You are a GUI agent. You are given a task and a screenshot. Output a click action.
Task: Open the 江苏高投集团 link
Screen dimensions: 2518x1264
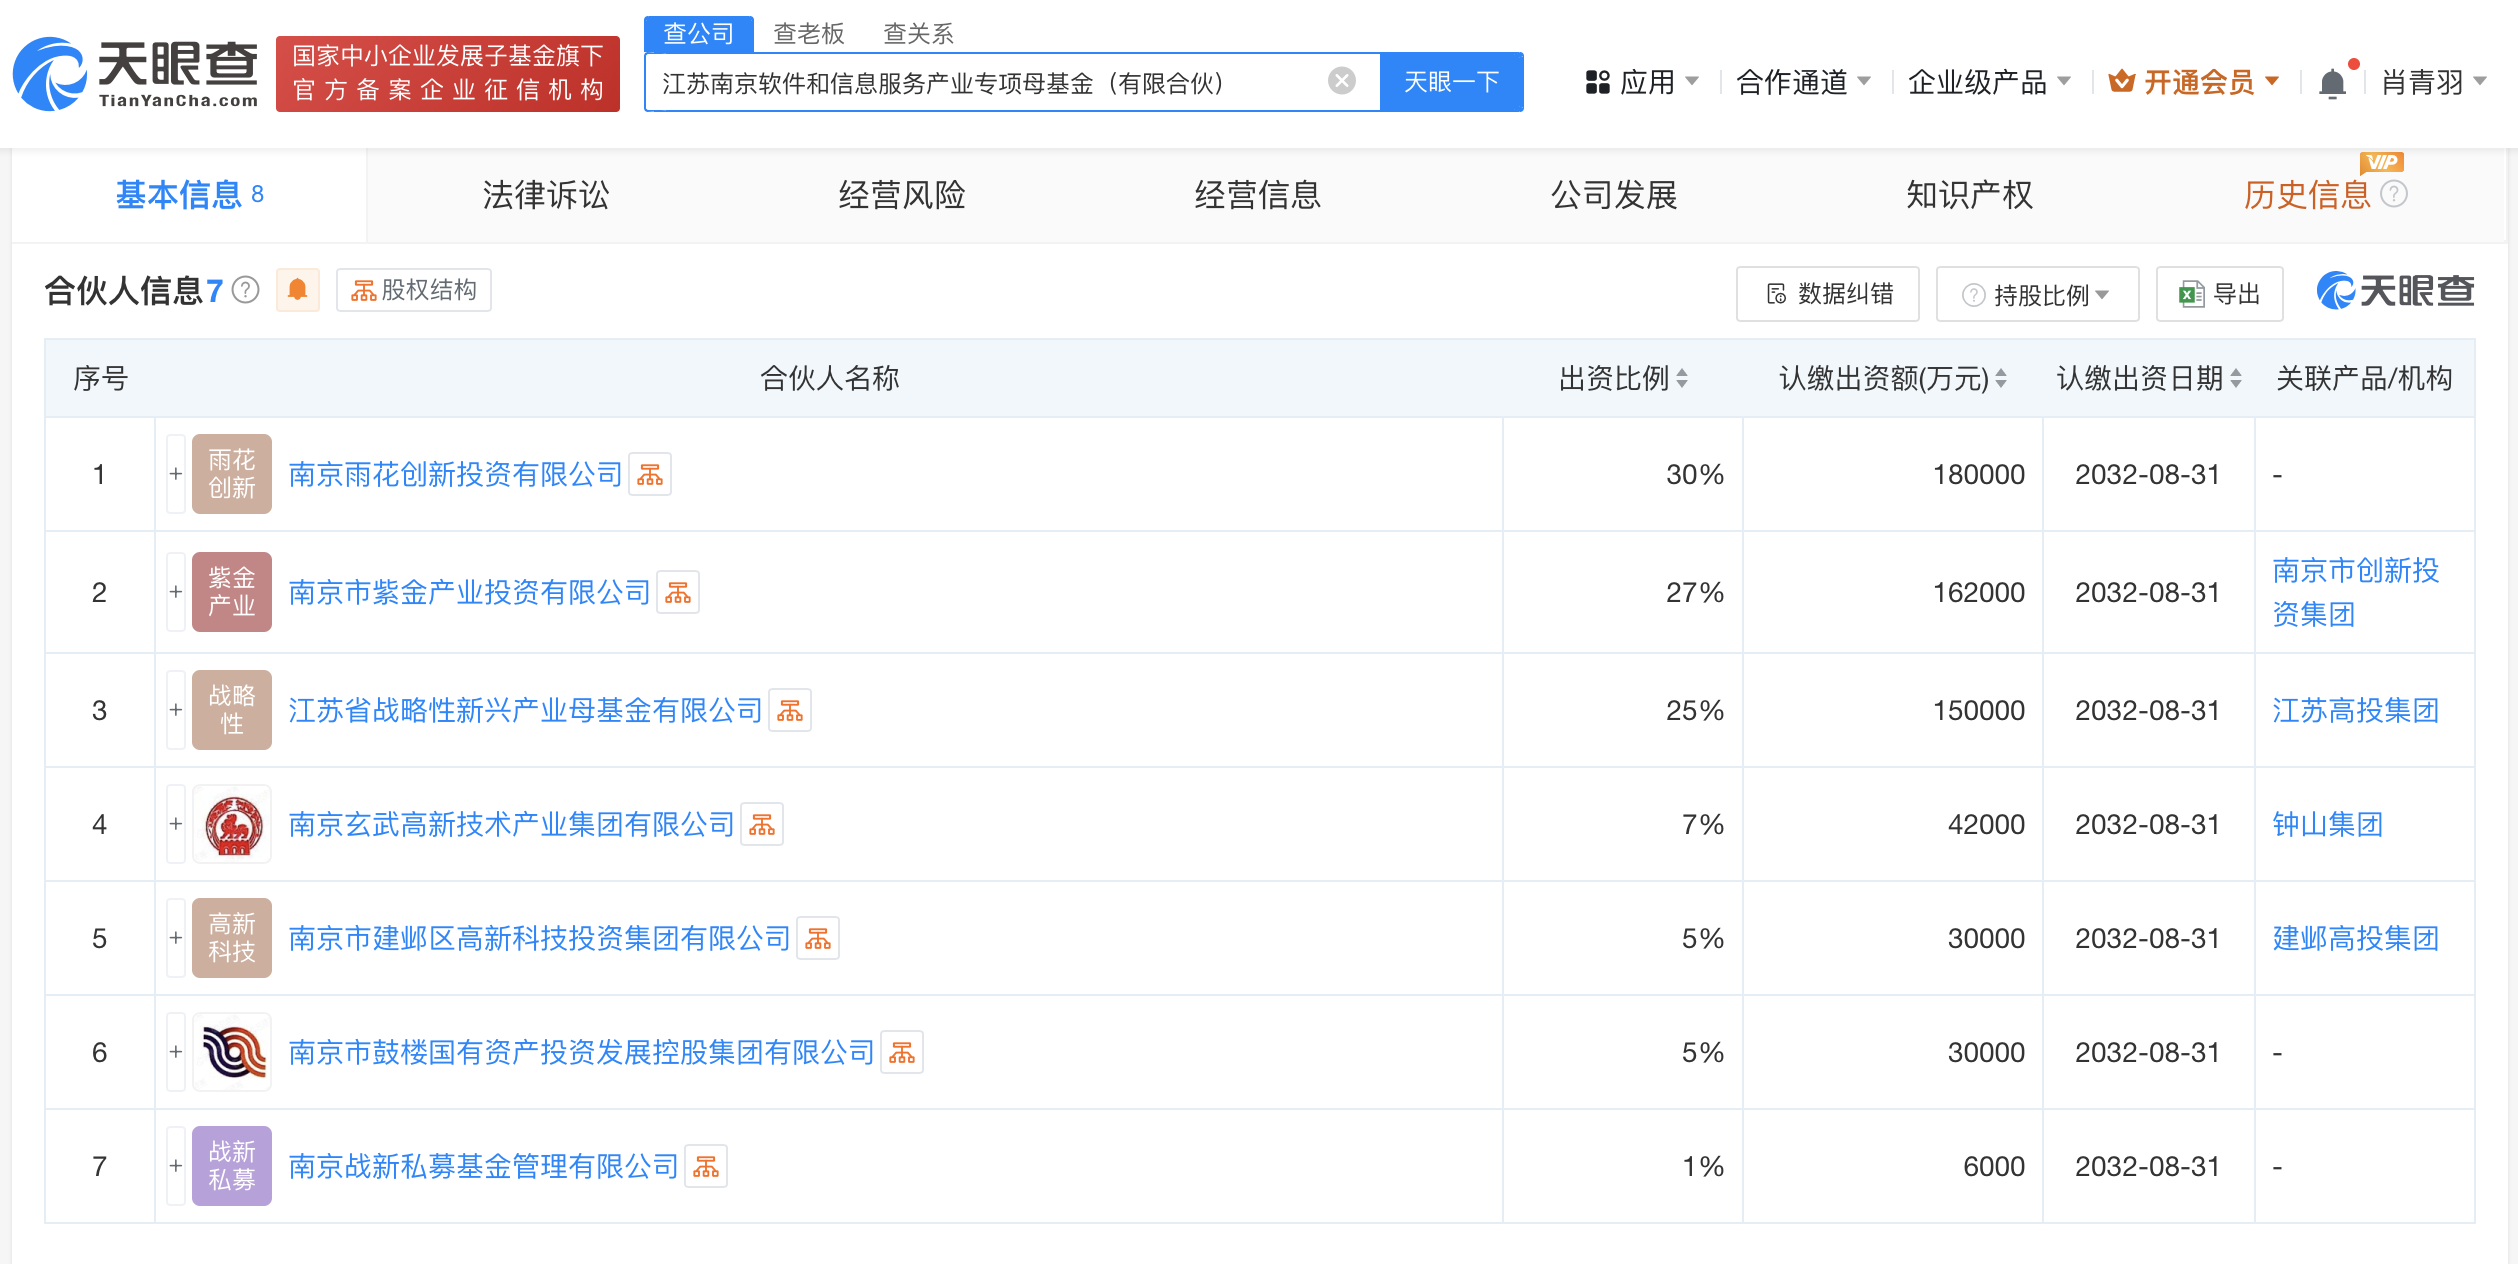[x=2356, y=710]
